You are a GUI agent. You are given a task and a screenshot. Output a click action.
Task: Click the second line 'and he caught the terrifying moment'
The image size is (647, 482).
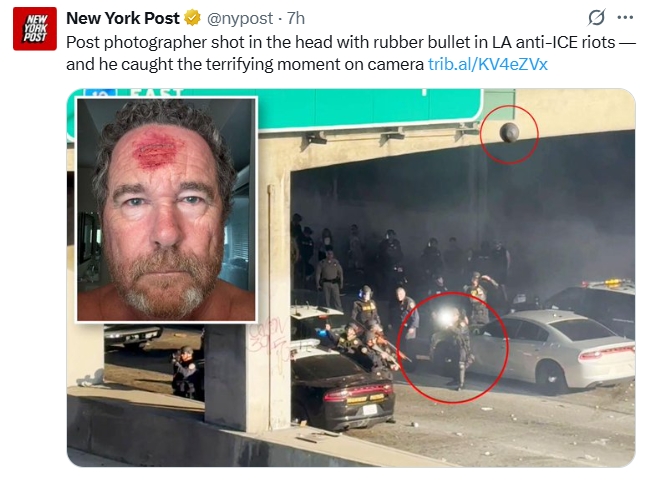[245, 64]
